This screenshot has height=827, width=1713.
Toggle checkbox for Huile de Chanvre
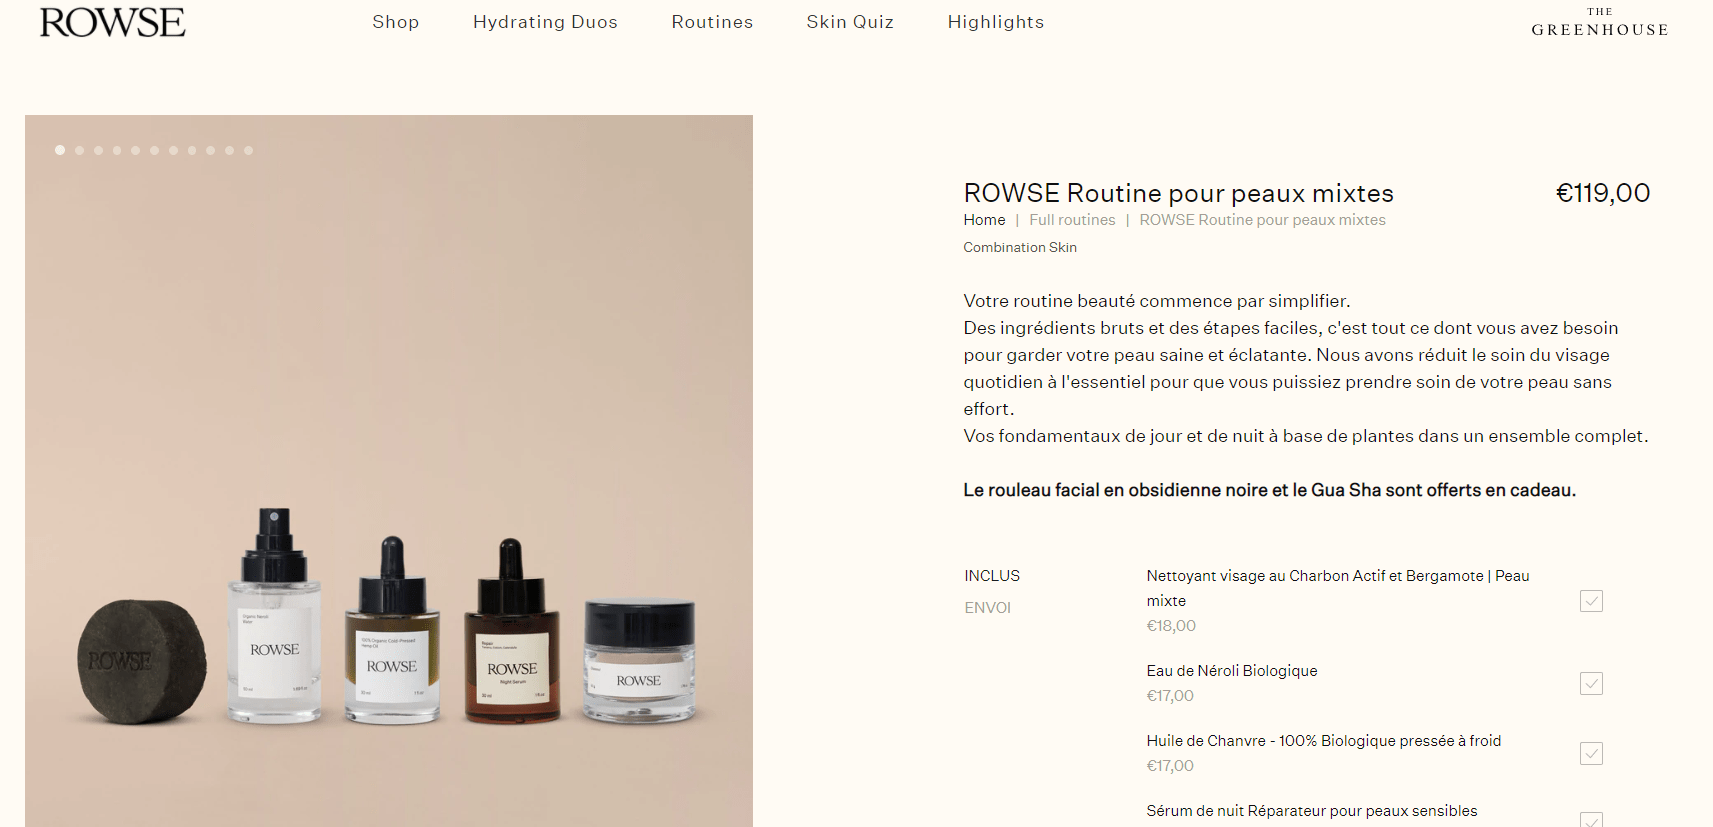[x=1591, y=753]
